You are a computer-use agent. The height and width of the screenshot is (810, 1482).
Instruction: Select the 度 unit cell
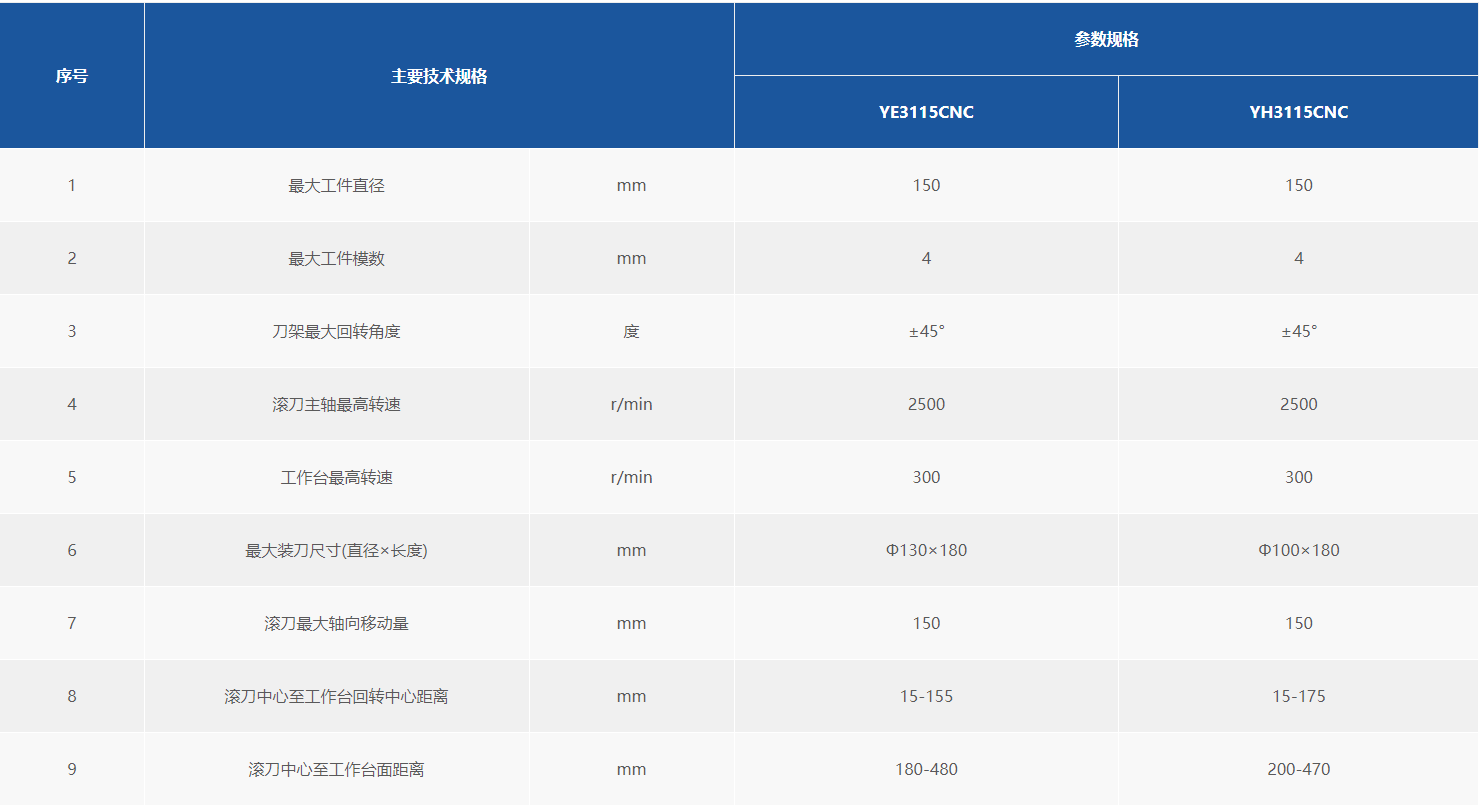point(631,331)
